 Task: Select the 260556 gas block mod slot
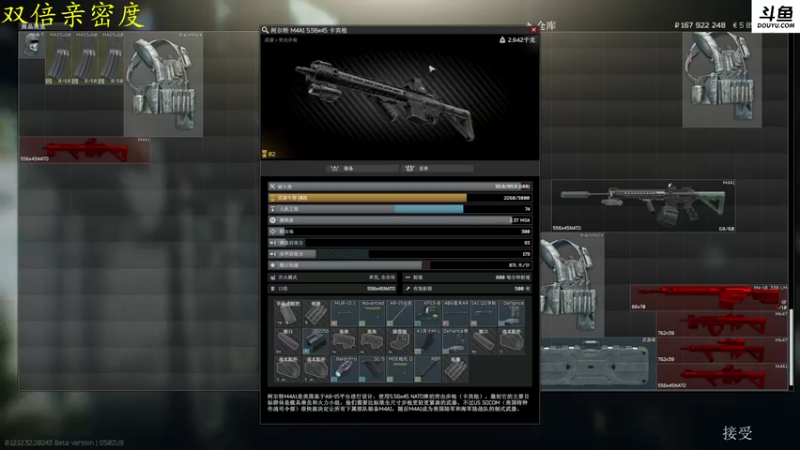point(316,341)
